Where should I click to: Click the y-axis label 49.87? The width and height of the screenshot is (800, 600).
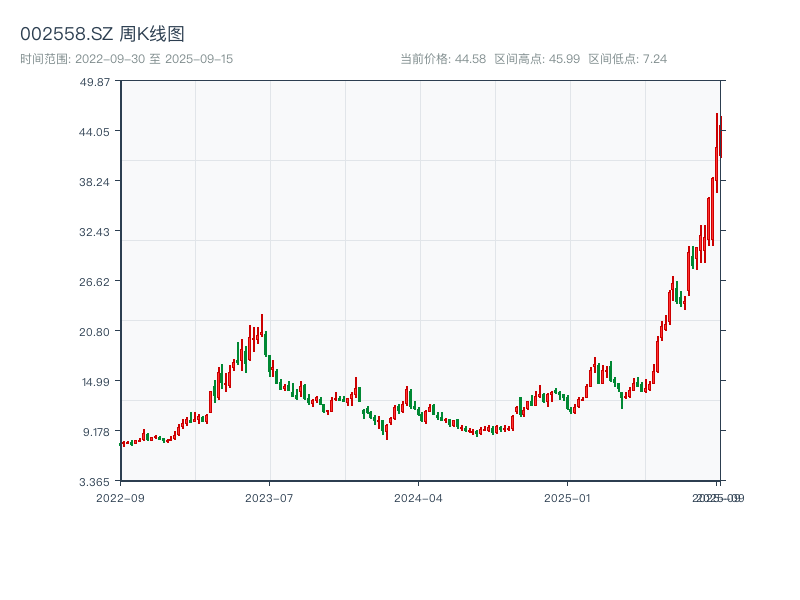[94, 82]
